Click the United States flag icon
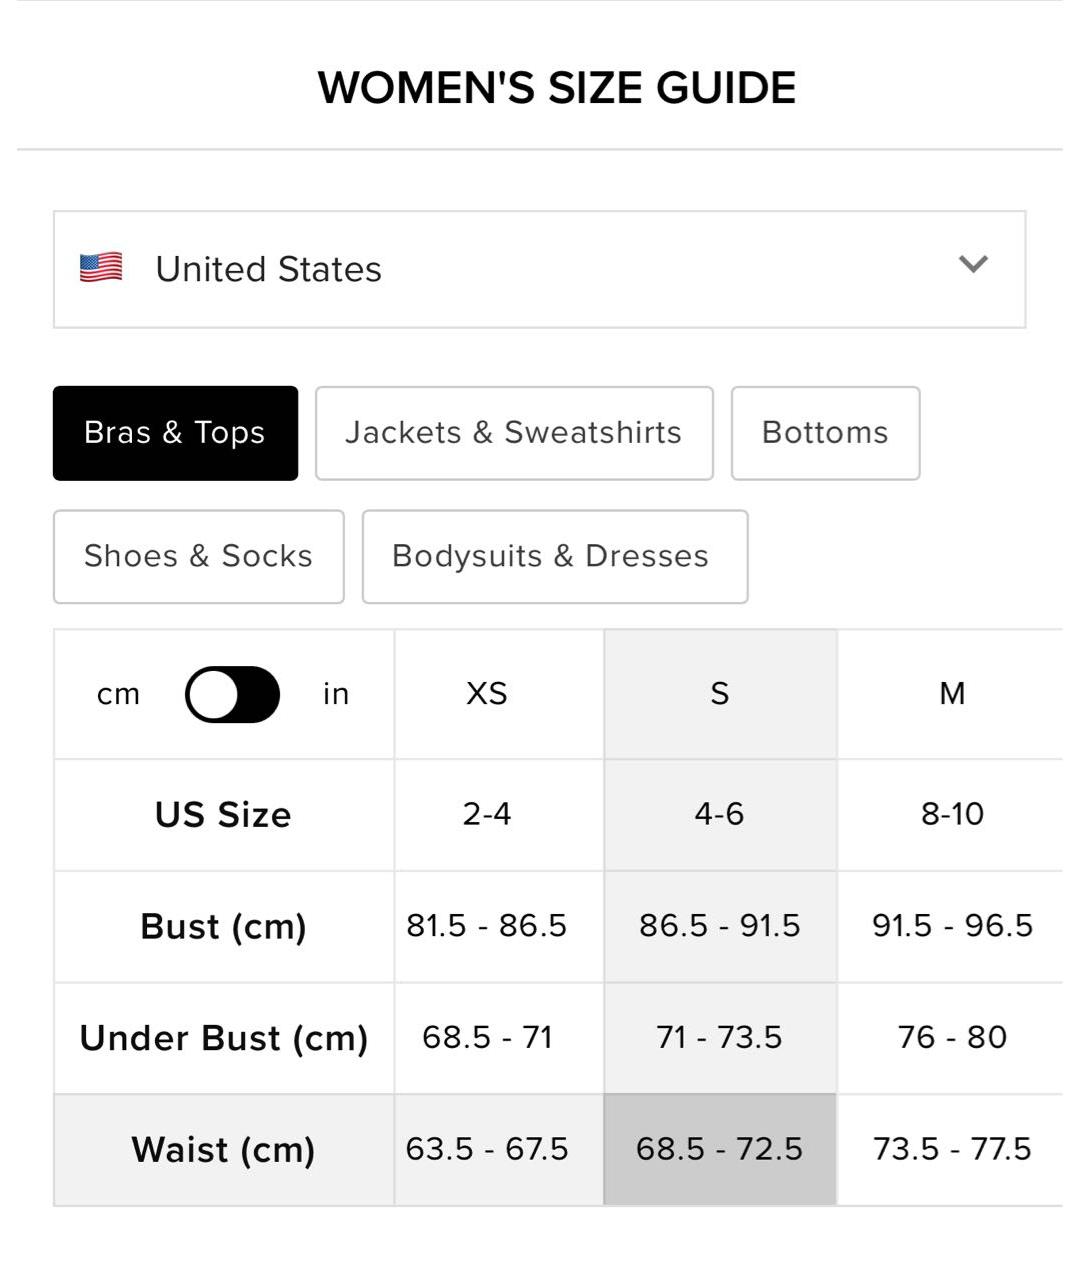The image size is (1080, 1280). coord(101,268)
